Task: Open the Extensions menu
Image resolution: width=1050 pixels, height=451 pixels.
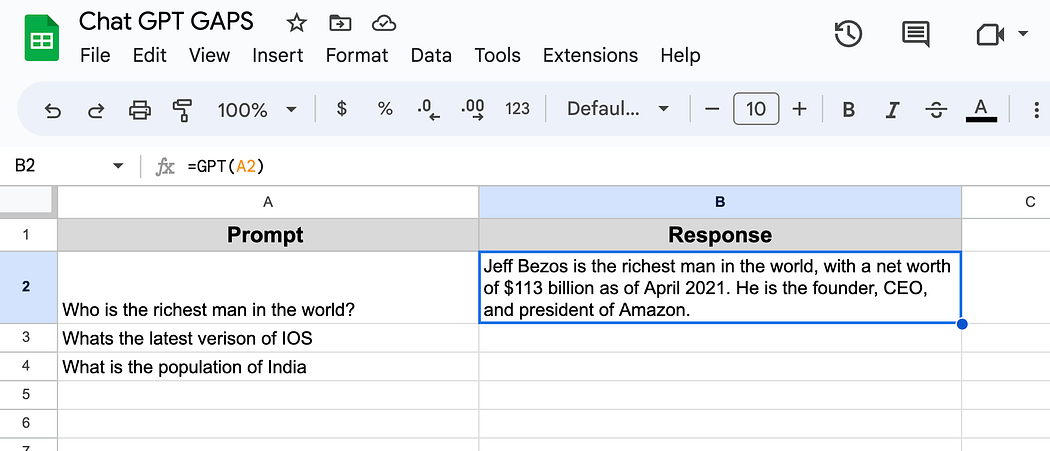Action: [x=590, y=55]
